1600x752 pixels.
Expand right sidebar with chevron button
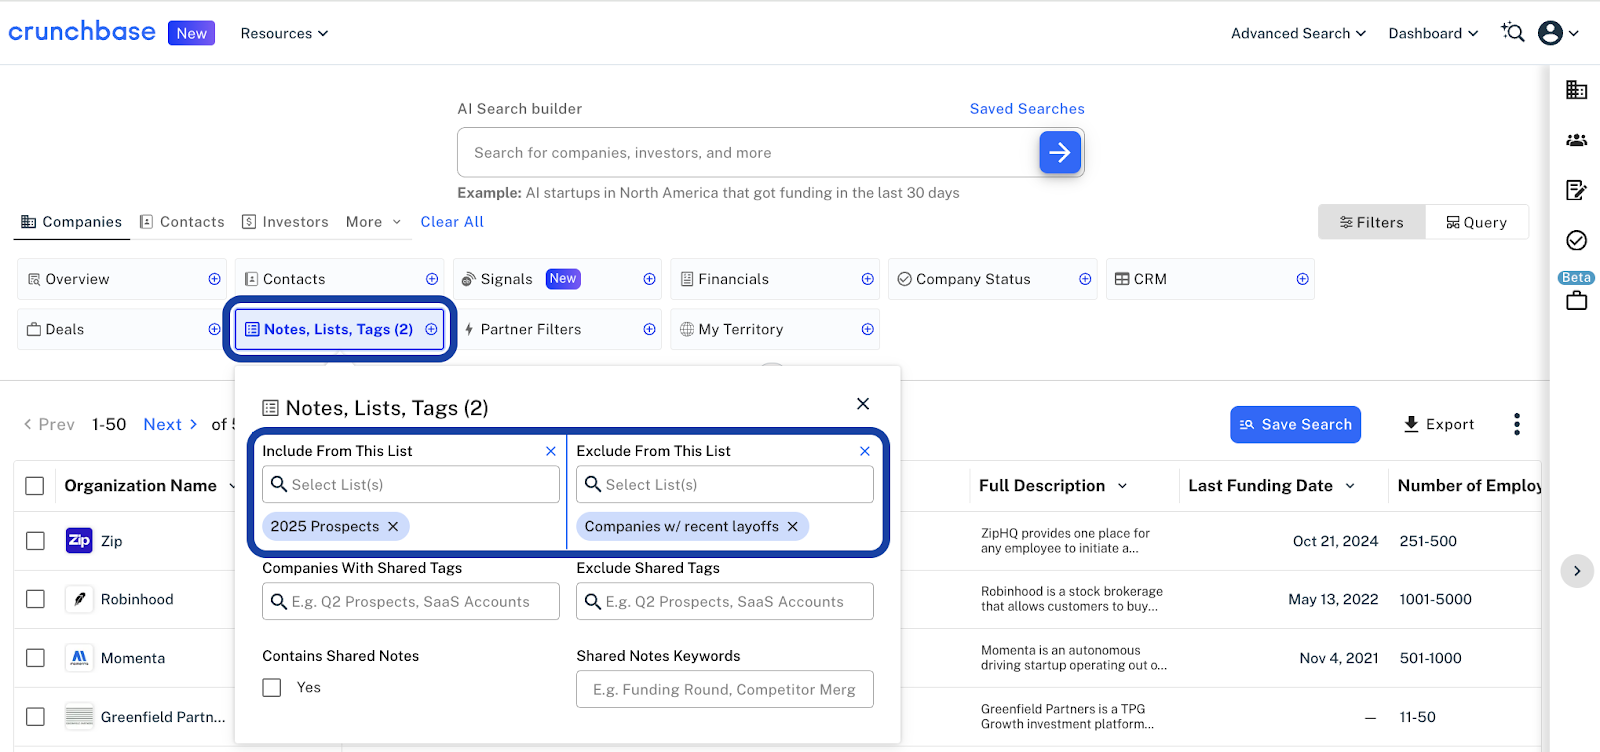pyautogui.click(x=1577, y=571)
